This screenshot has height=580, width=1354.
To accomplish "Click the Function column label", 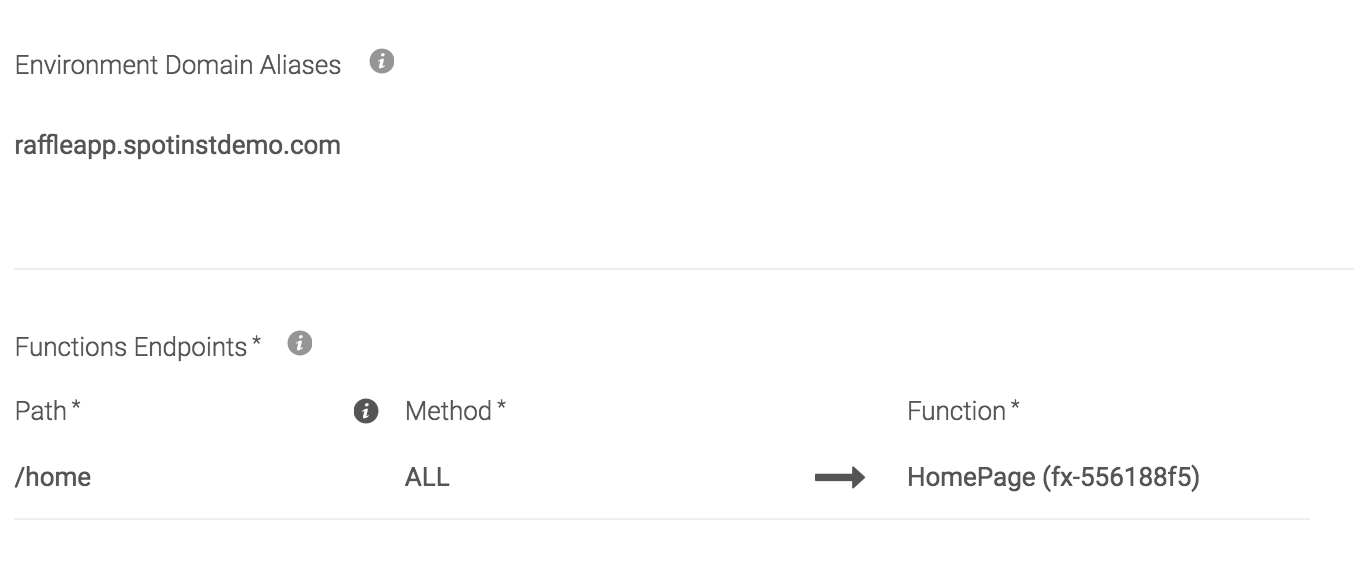I will tap(956, 411).
